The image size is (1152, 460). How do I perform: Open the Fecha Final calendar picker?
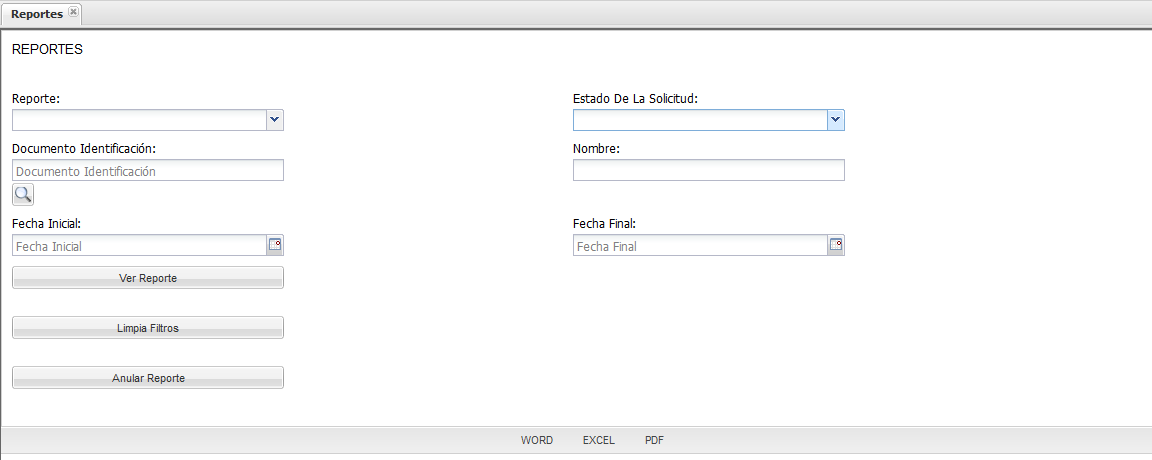836,245
